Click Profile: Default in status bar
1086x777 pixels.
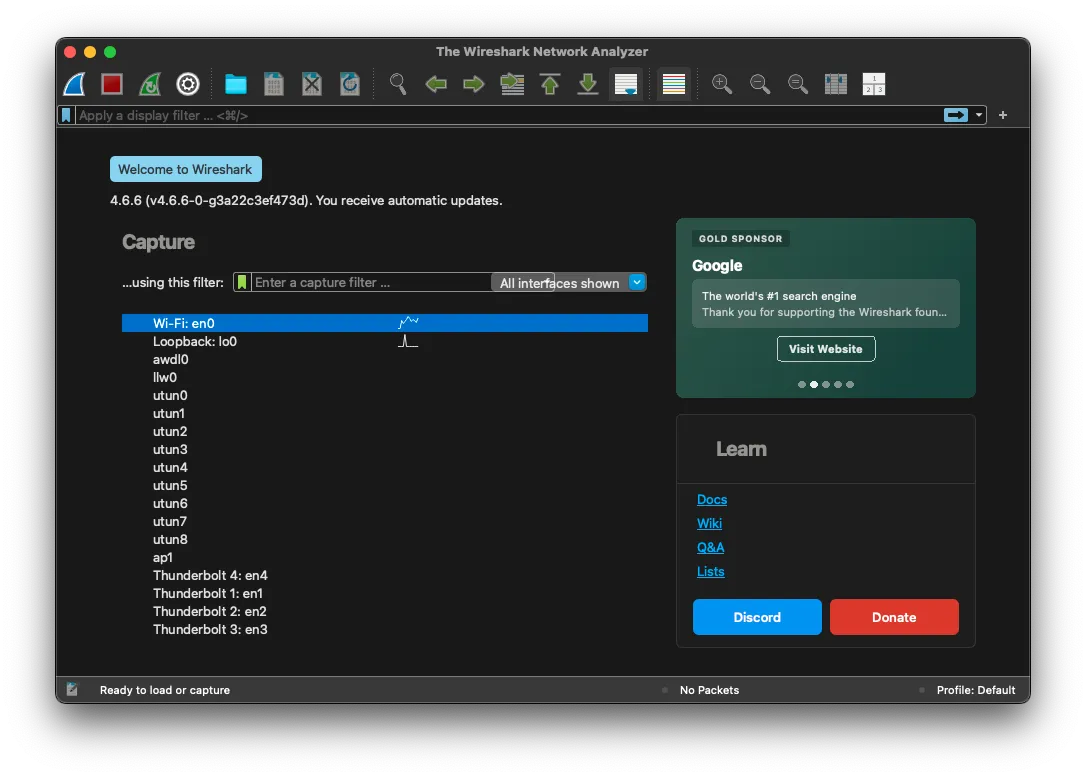click(975, 690)
